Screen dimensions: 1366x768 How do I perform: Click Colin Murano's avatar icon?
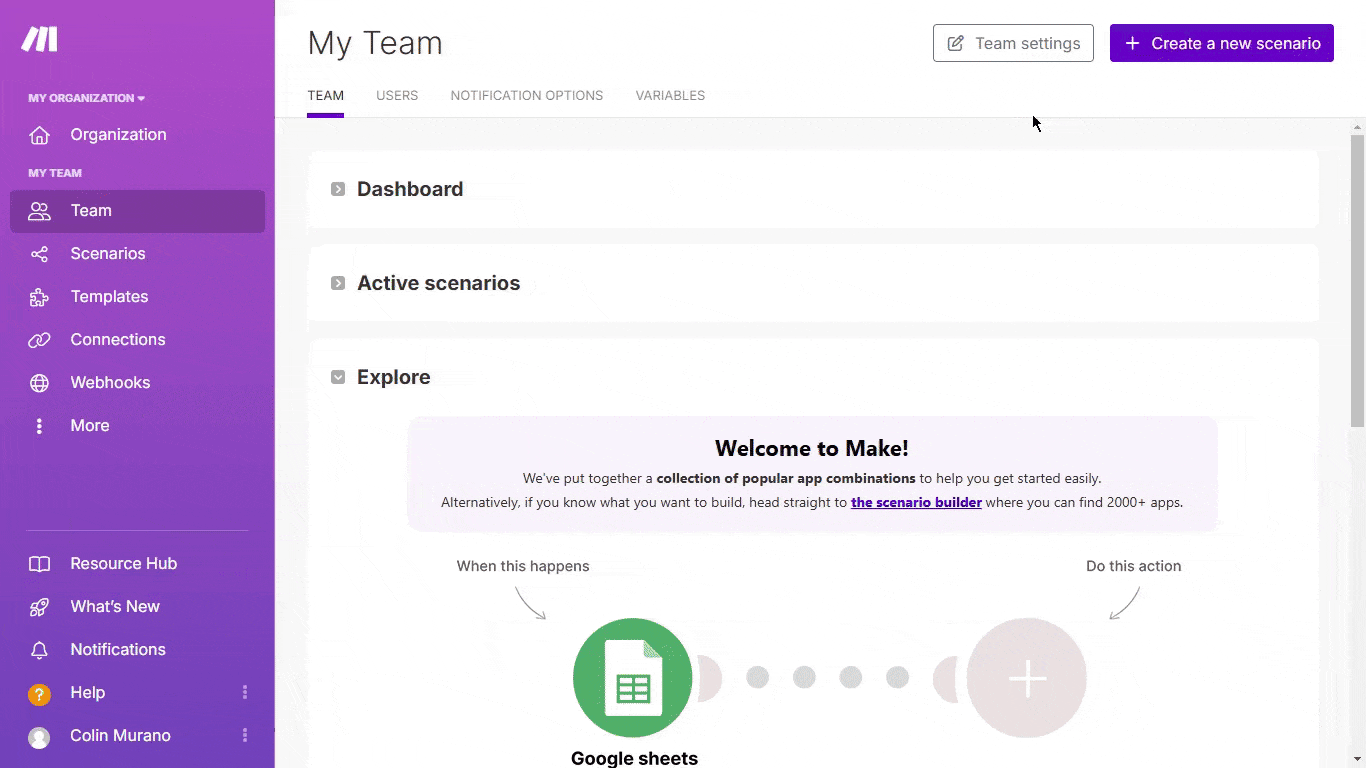coord(39,738)
